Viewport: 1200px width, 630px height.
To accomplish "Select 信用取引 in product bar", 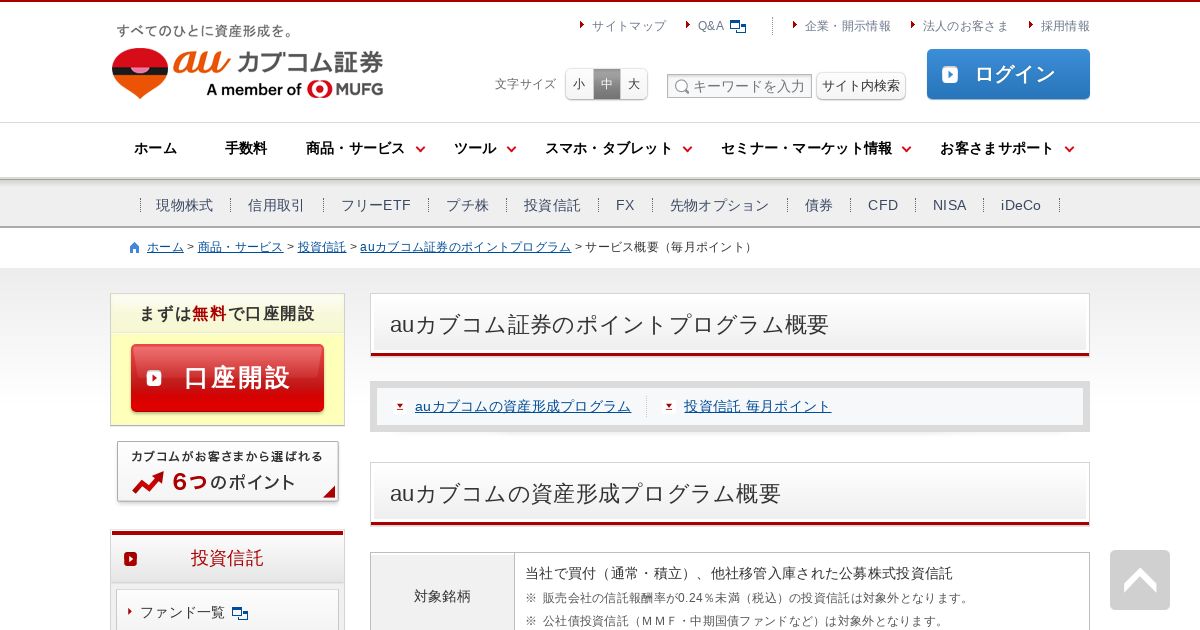I will click(x=277, y=205).
